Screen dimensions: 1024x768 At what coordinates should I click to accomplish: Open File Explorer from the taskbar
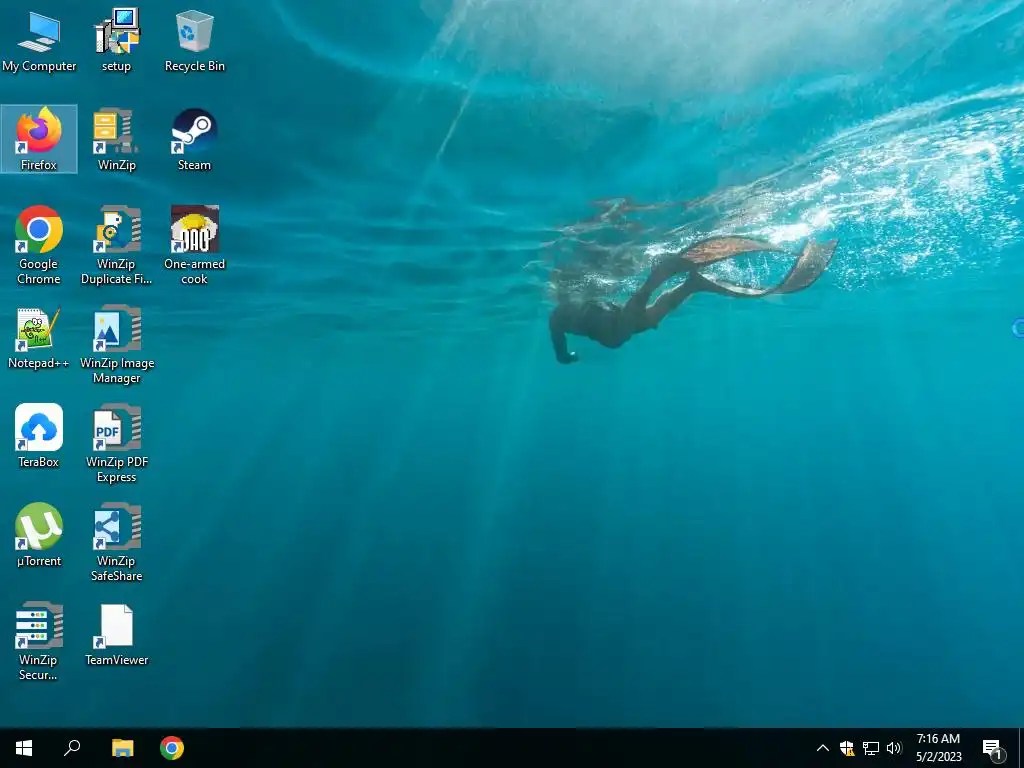[x=122, y=748]
